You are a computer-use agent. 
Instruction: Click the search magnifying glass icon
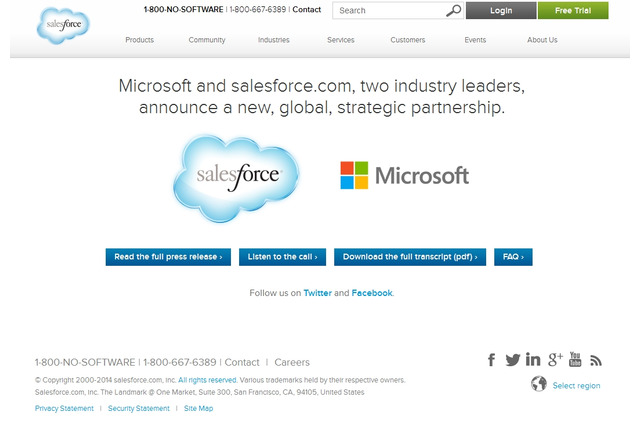click(454, 11)
